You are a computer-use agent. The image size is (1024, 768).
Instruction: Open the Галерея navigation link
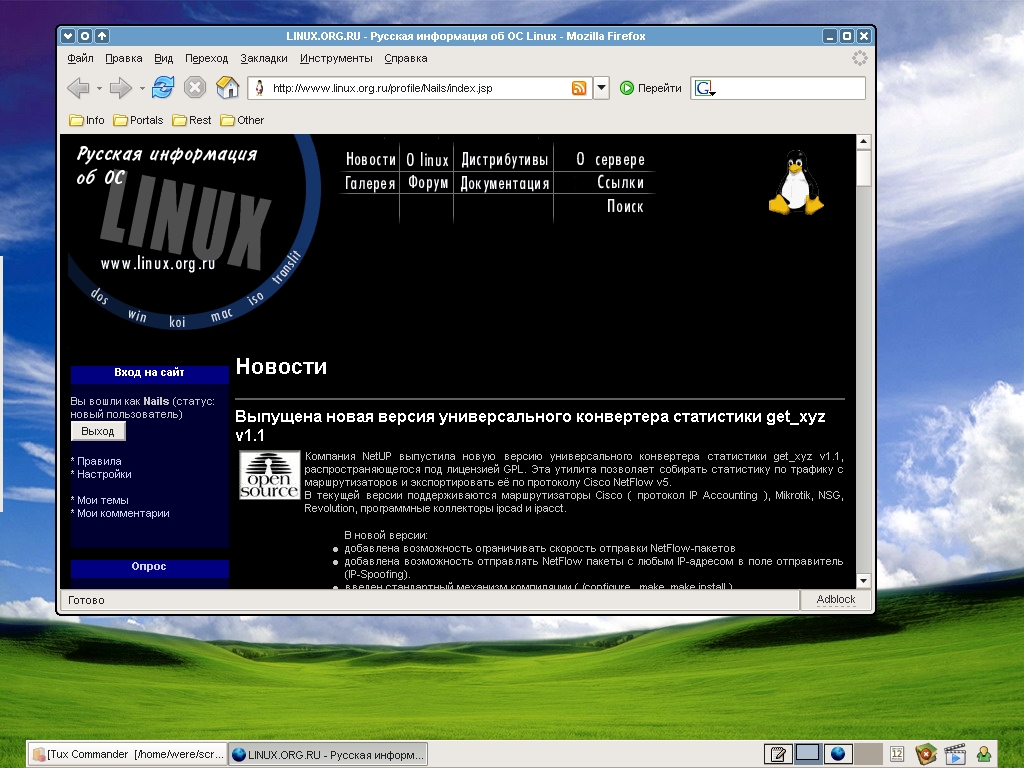point(370,183)
